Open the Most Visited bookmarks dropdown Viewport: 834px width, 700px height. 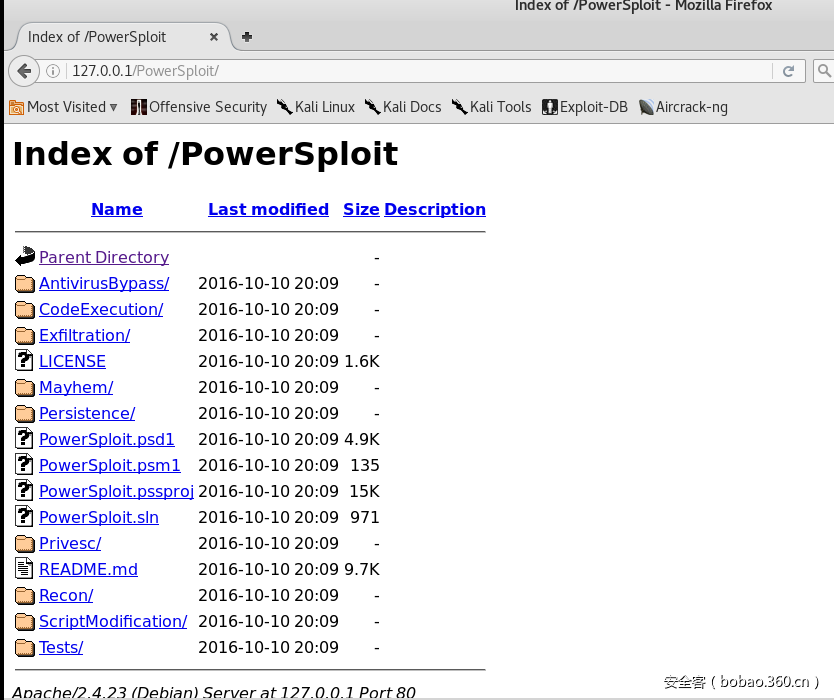click(x=64, y=107)
